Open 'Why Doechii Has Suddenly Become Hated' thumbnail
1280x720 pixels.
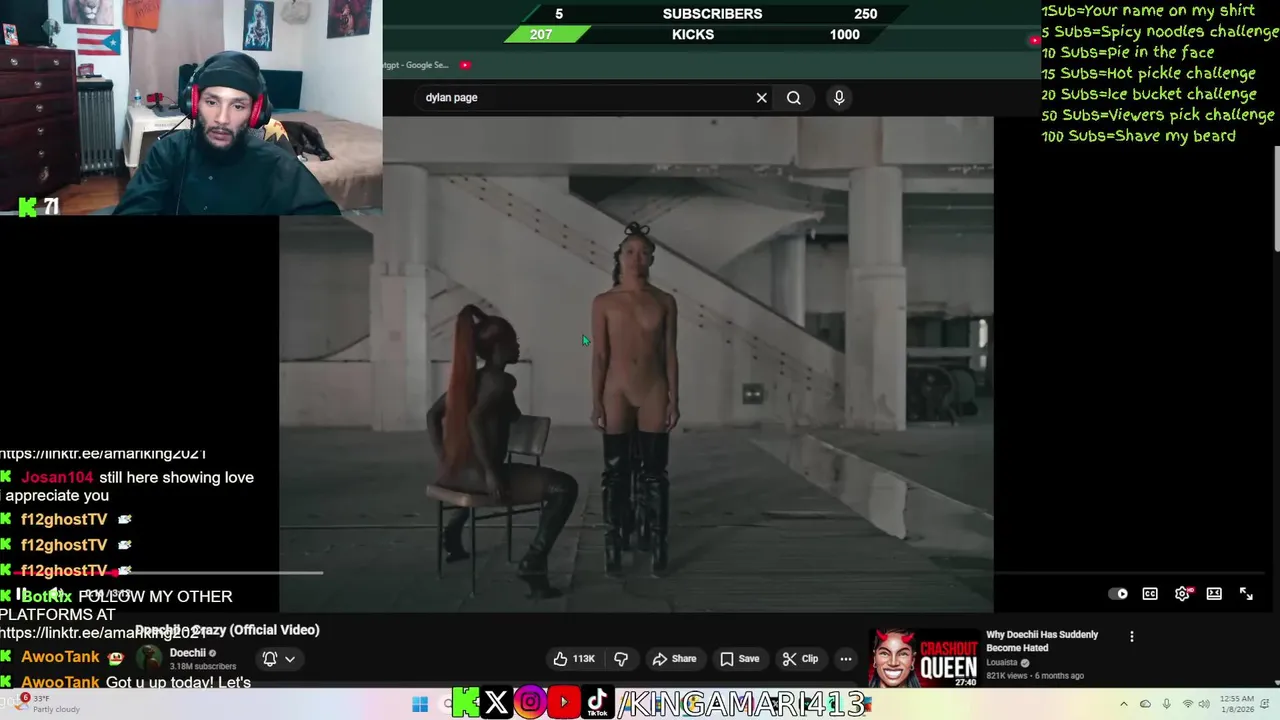click(924, 657)
